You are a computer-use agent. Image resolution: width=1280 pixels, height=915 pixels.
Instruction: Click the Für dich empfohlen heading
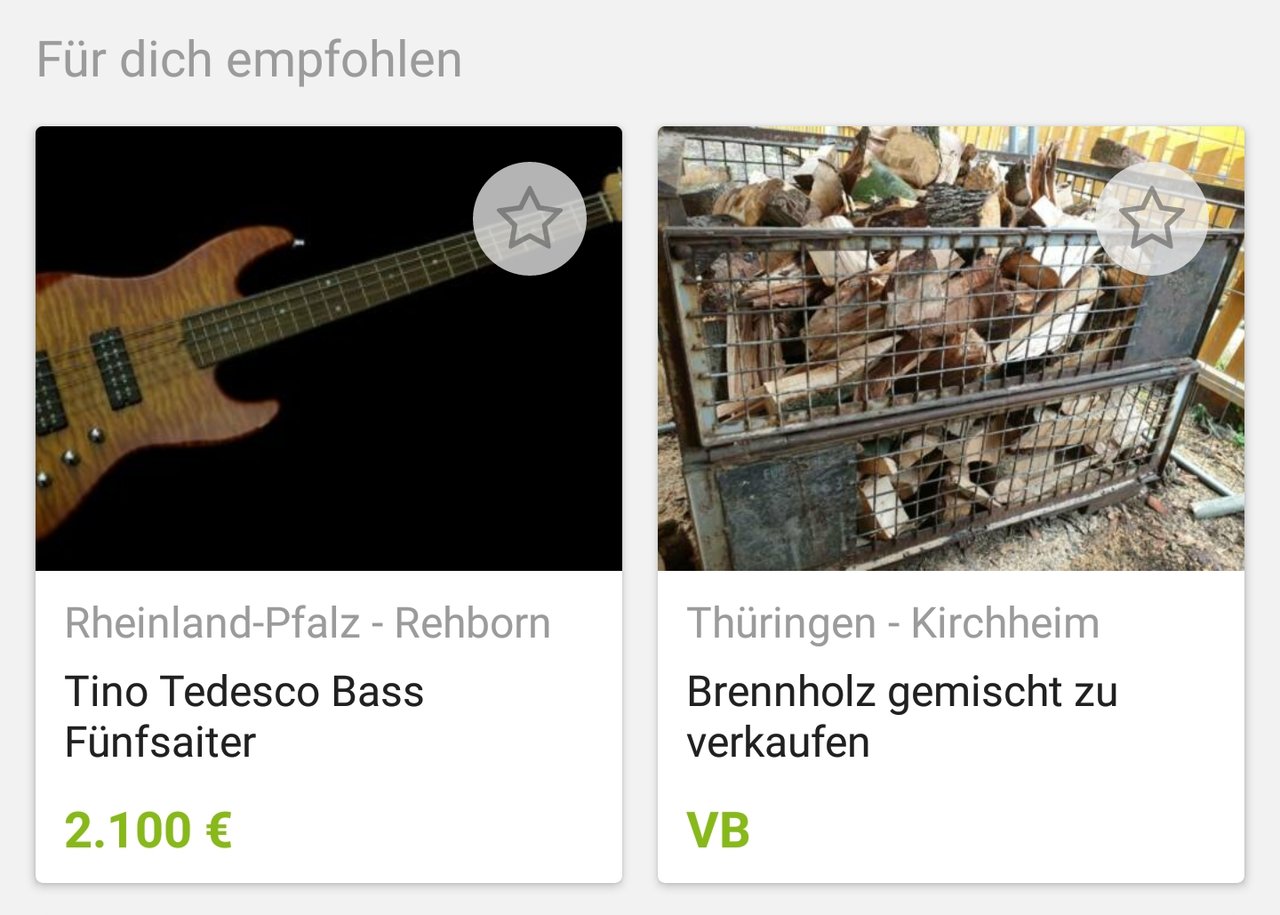coord(249,60)
